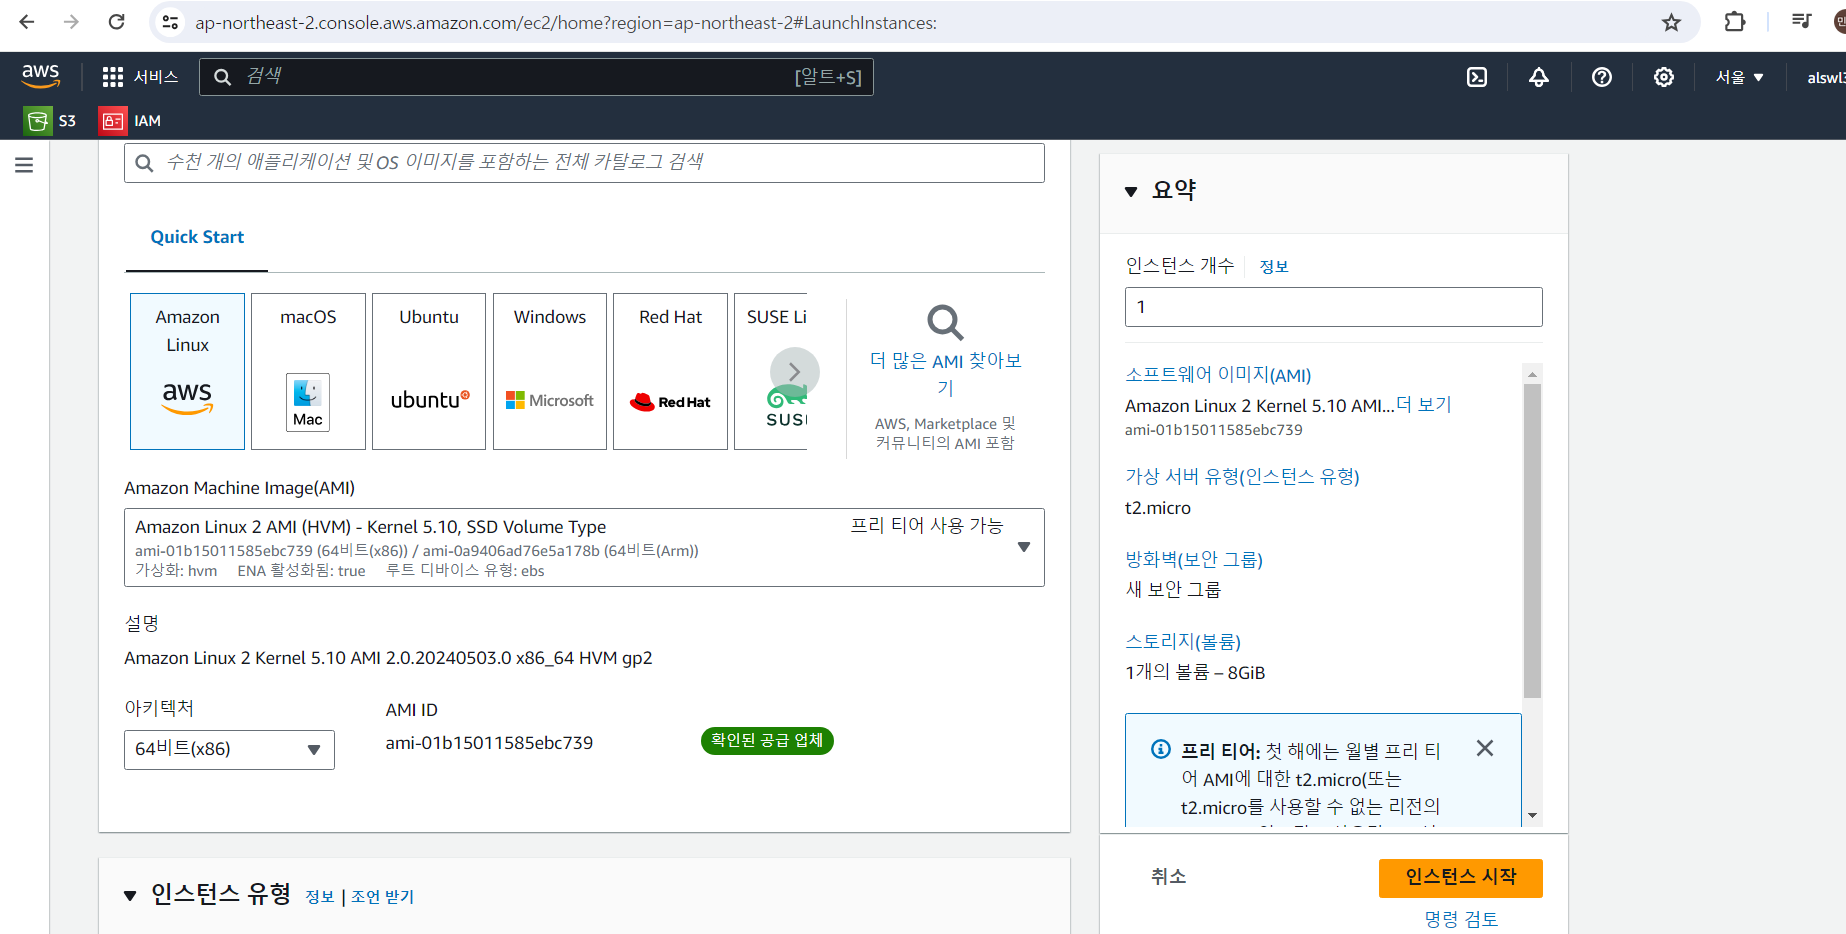1846x934 pixels.
Task: Open settings gear in AWS header
Action: tap(1664, 77)
